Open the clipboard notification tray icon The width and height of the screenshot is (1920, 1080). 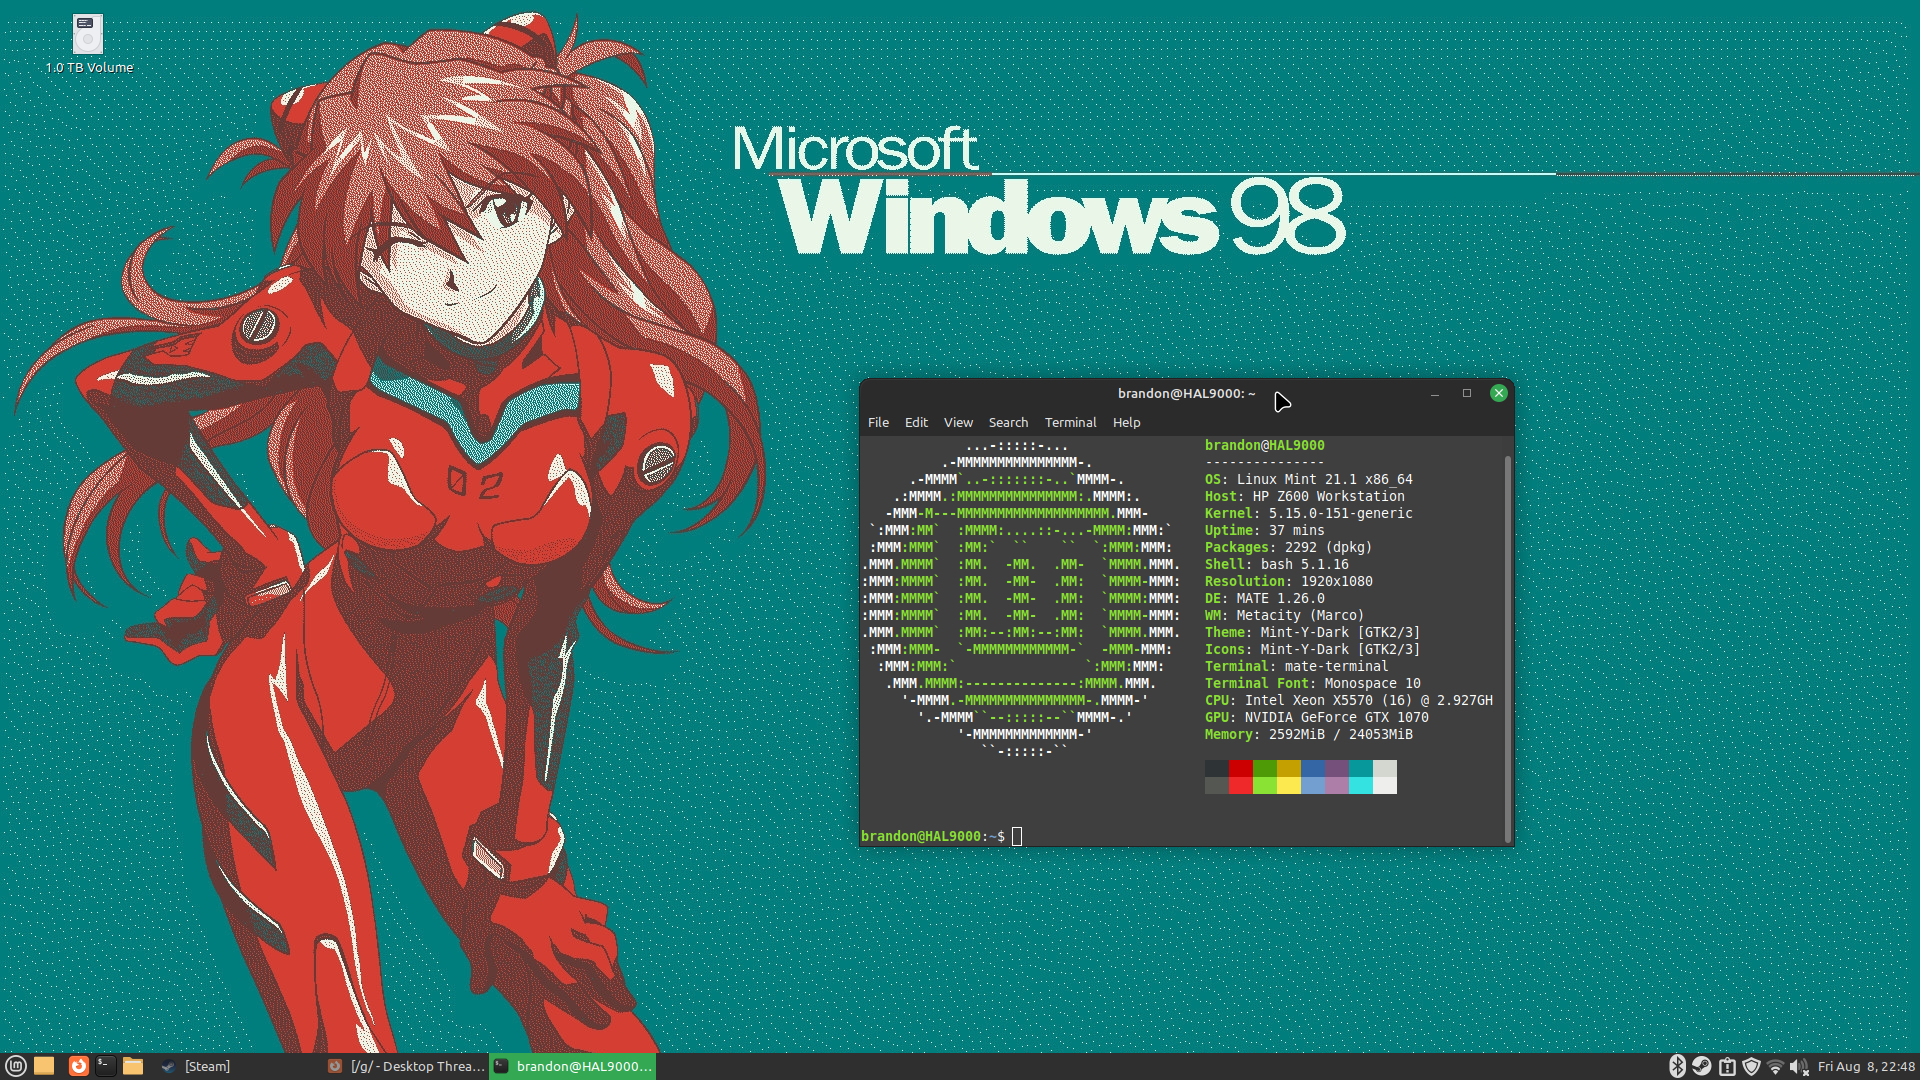click(x=1726, y=1067)
